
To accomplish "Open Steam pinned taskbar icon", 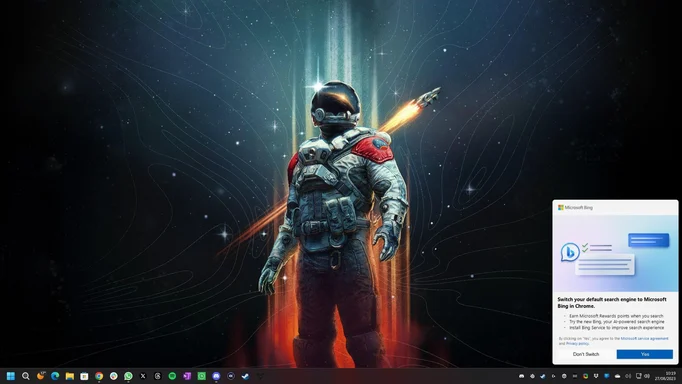I will 245,376.
